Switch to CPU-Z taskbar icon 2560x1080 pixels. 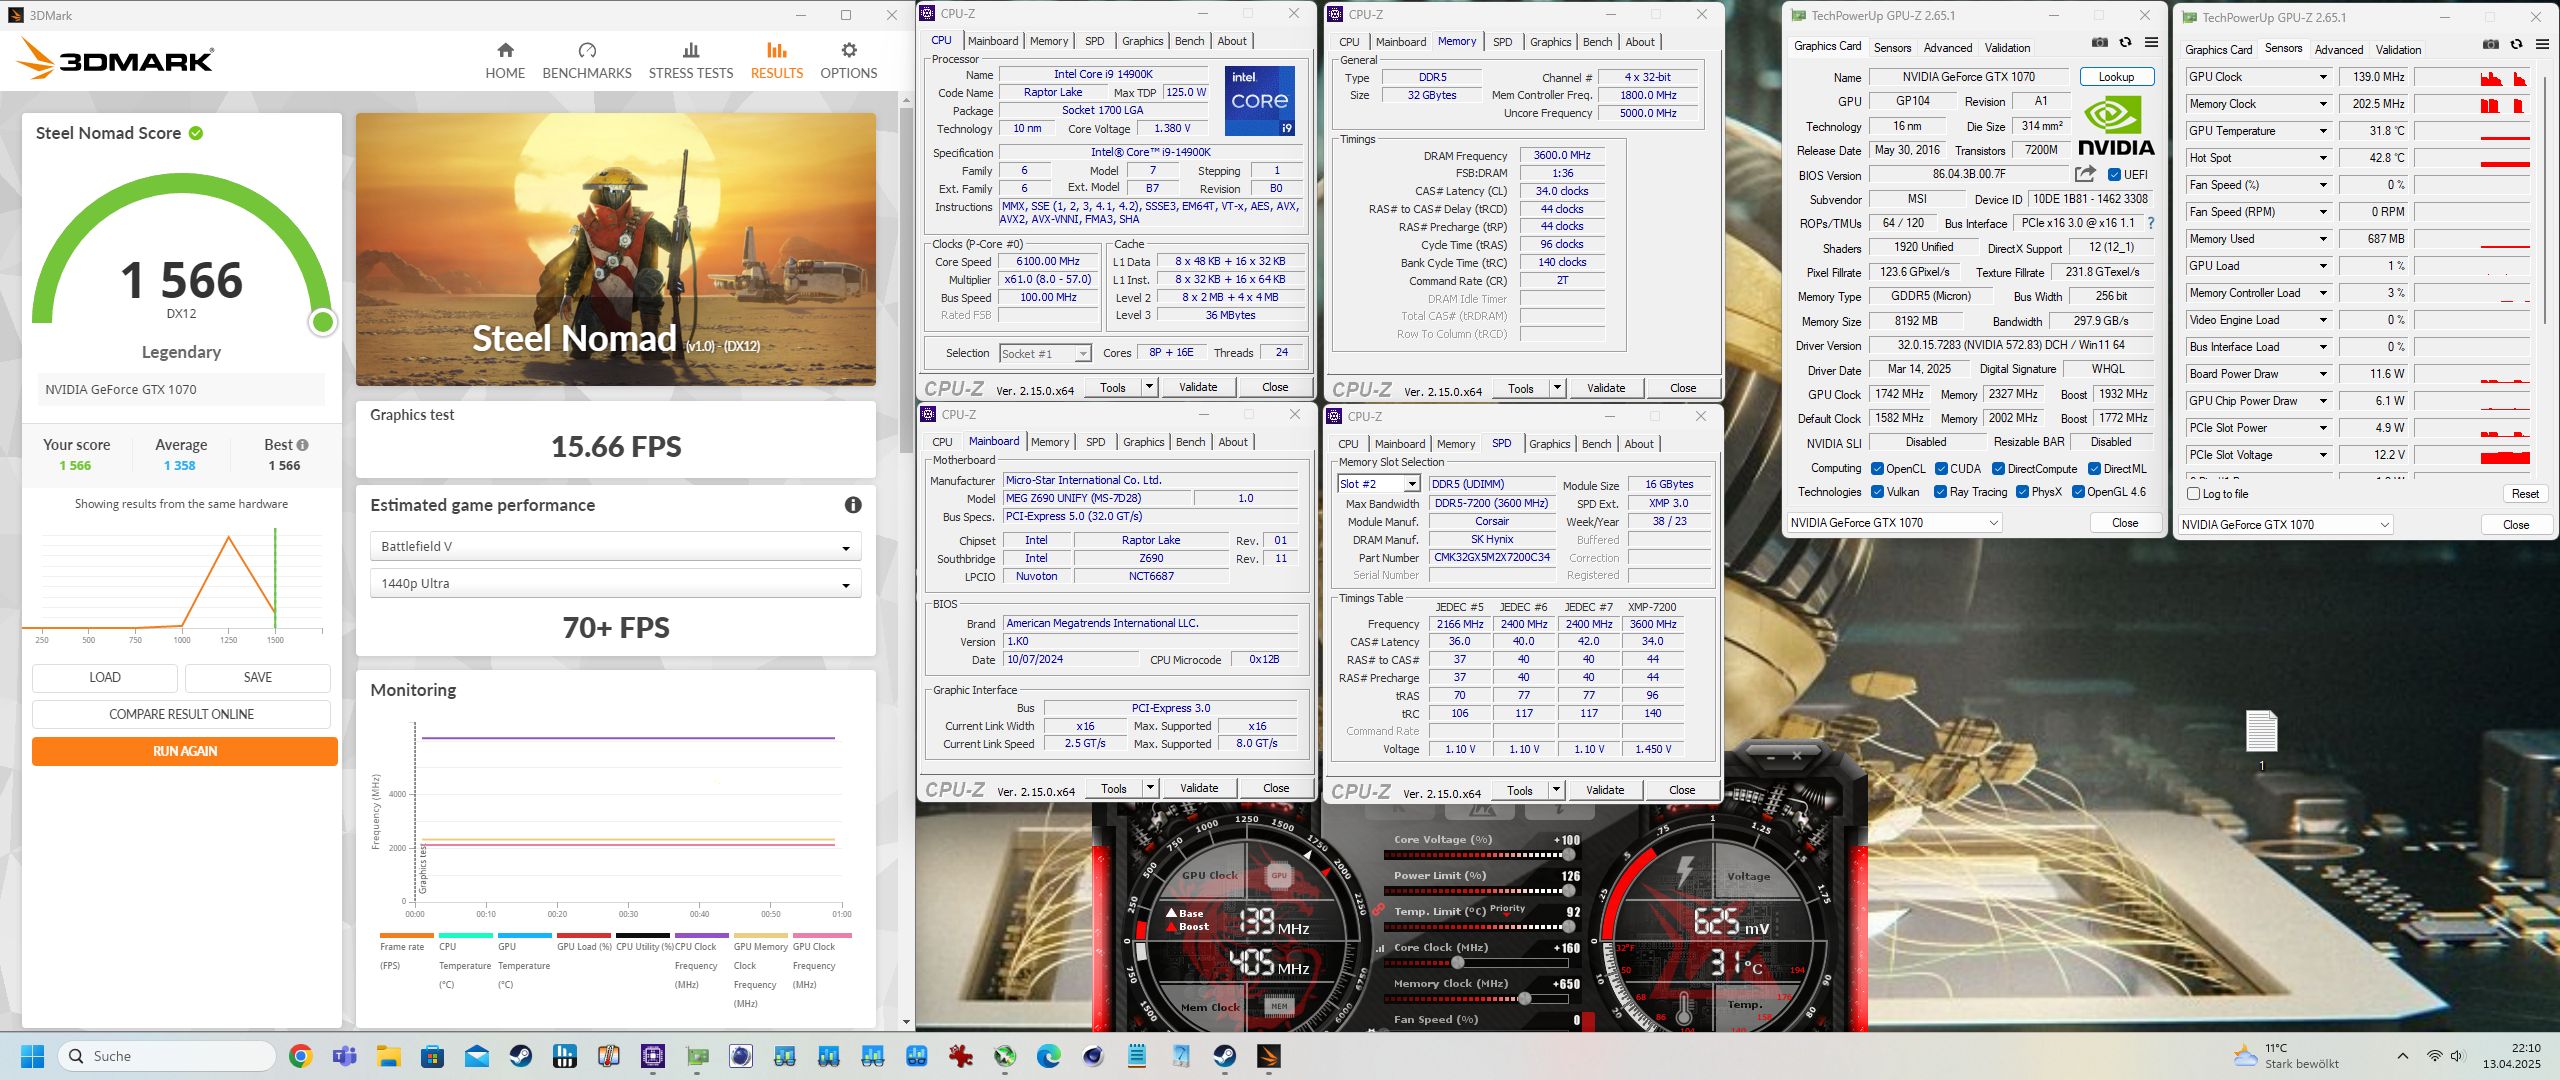653,1056
